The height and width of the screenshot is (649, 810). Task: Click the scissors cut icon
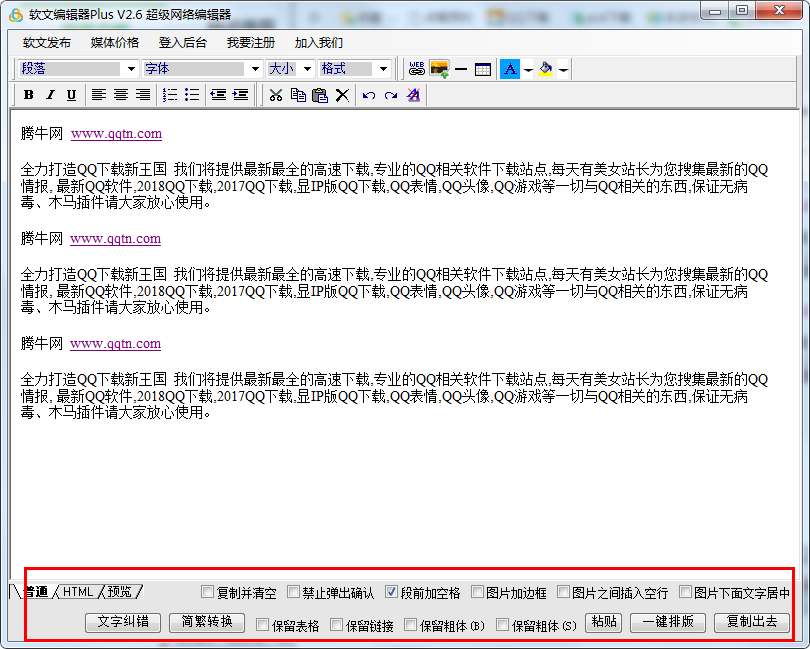(x=276, y=95)
